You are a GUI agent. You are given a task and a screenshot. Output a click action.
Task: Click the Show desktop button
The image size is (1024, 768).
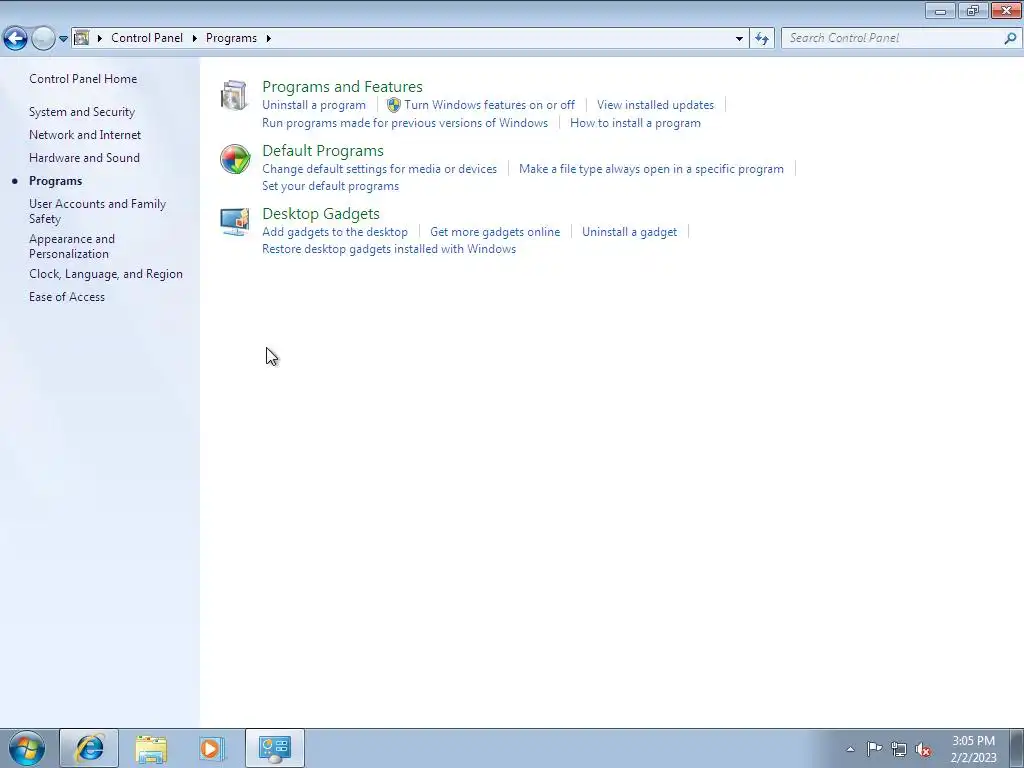pyautogui.click(x=1016, y=748)
